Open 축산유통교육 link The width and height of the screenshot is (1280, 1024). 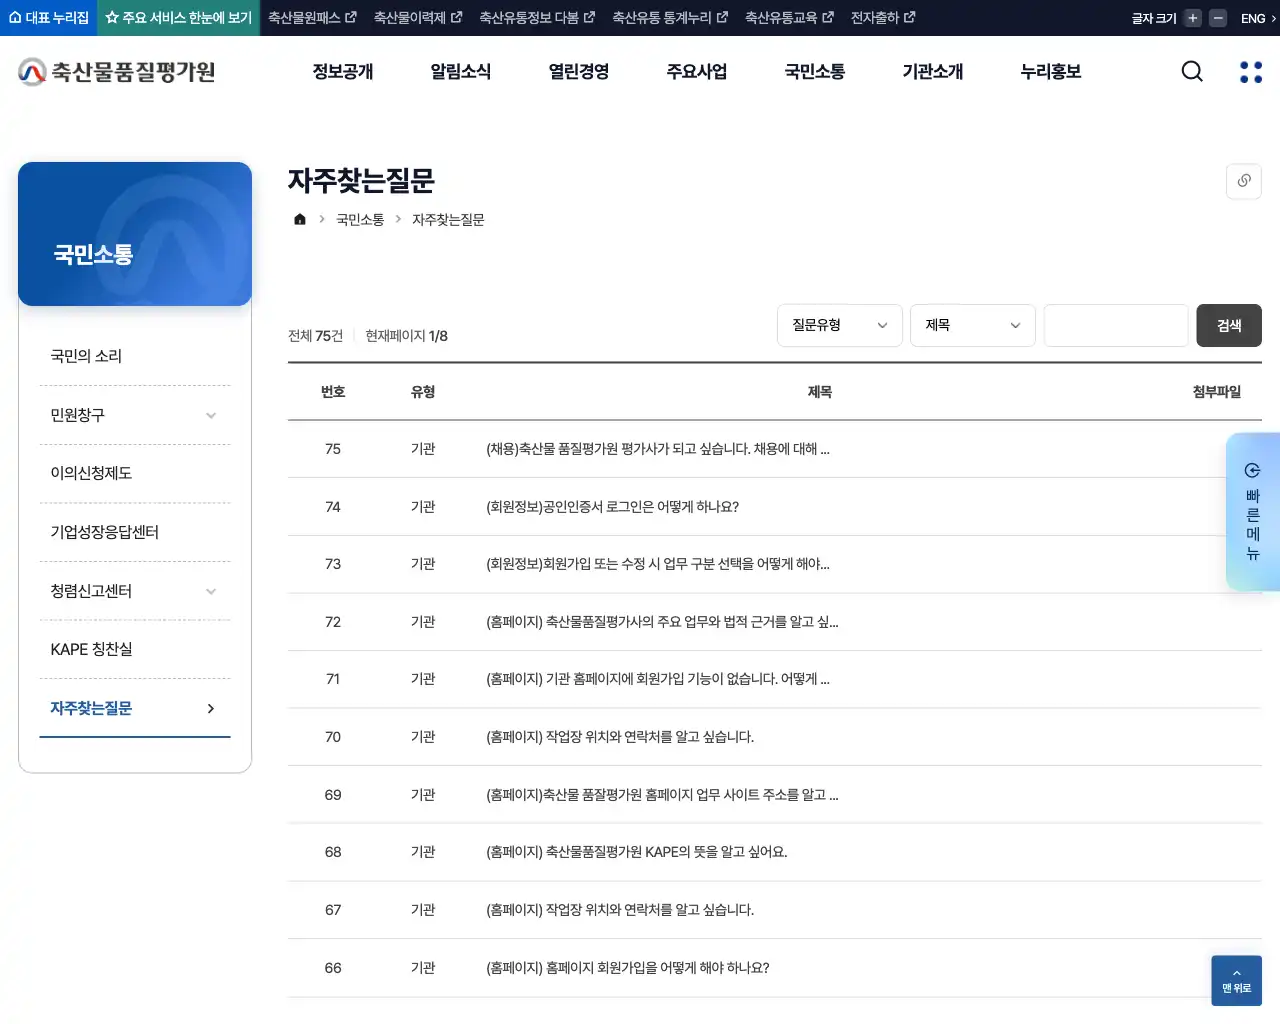pyautogui.click(x=789, y=18)
